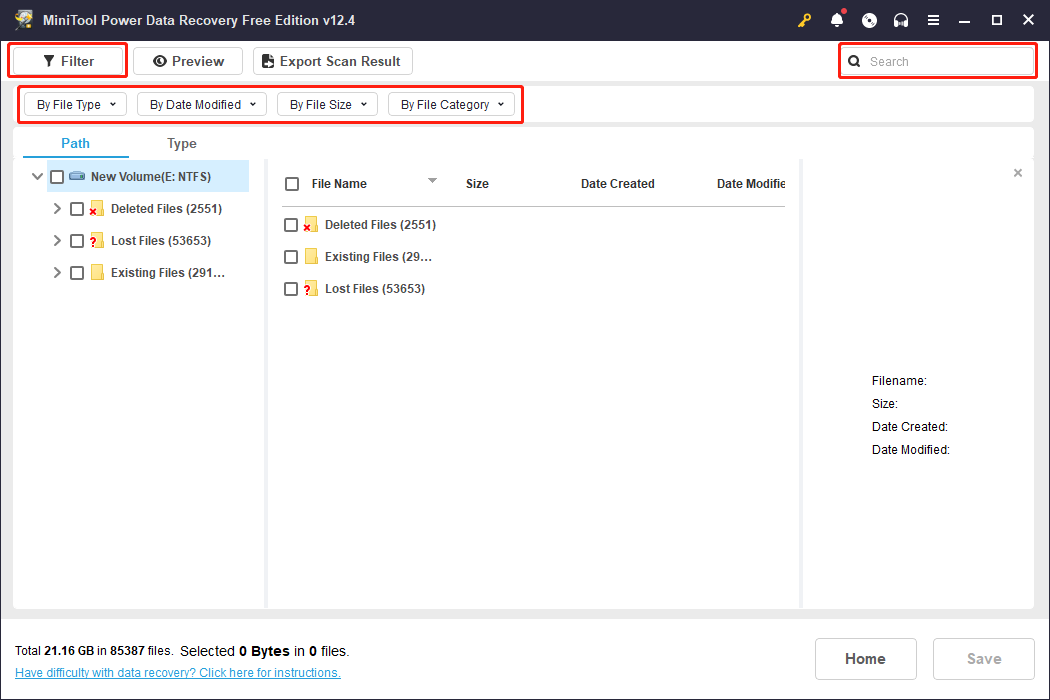Screen dimensions: 1050x700
Task: Open the hamburger menu icon
Action: pos(933,20)
